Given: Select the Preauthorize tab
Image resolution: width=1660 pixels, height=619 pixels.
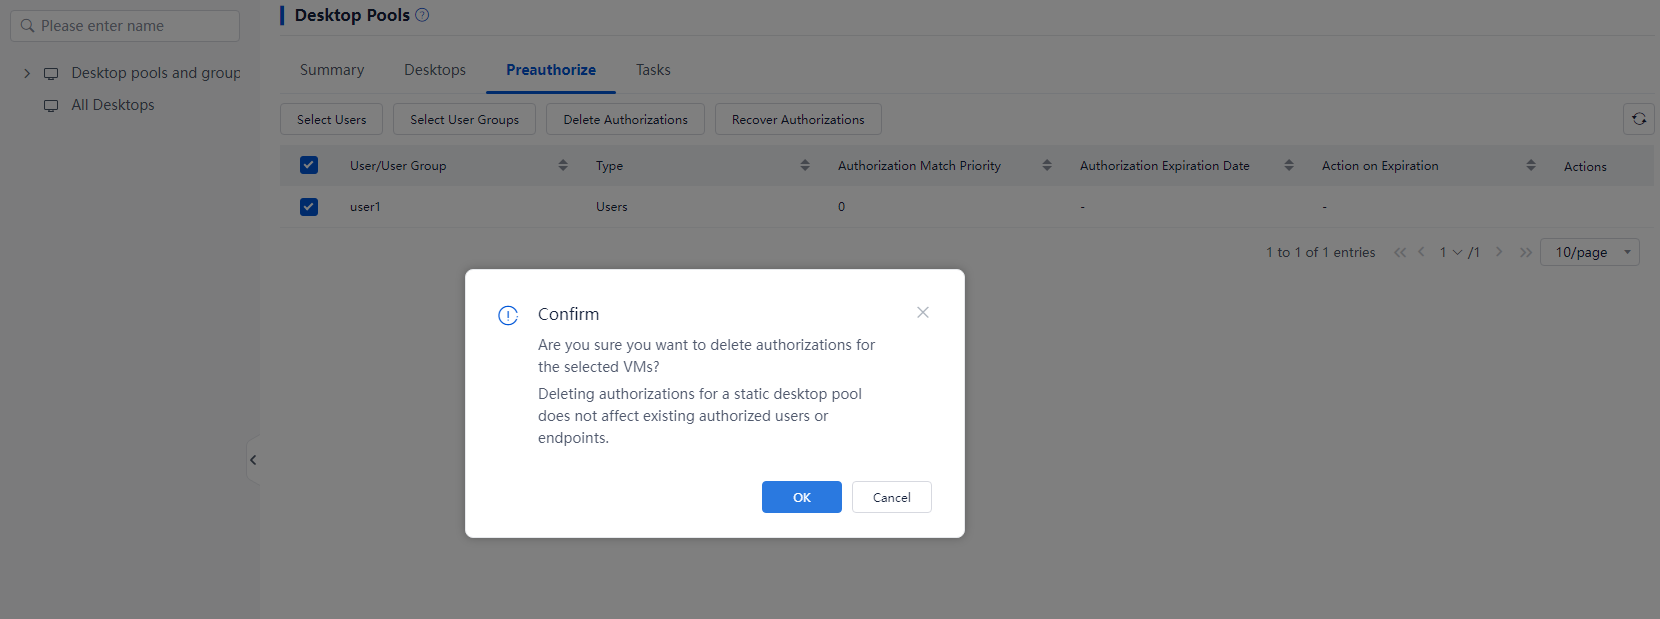Looking at the screenshot, I should (551, 70).
